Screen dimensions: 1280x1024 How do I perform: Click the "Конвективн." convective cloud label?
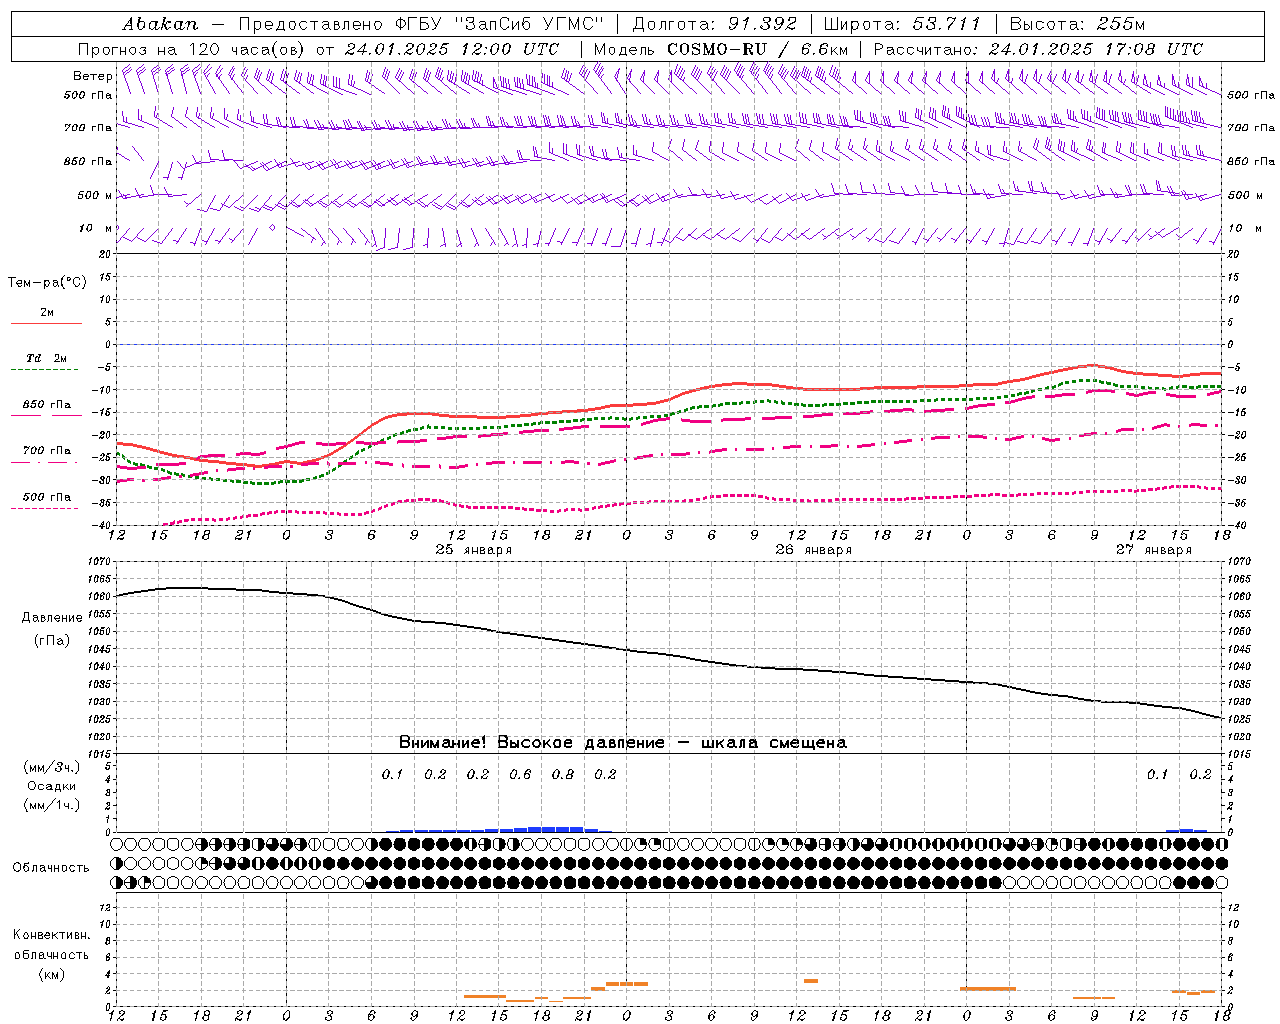51,935
